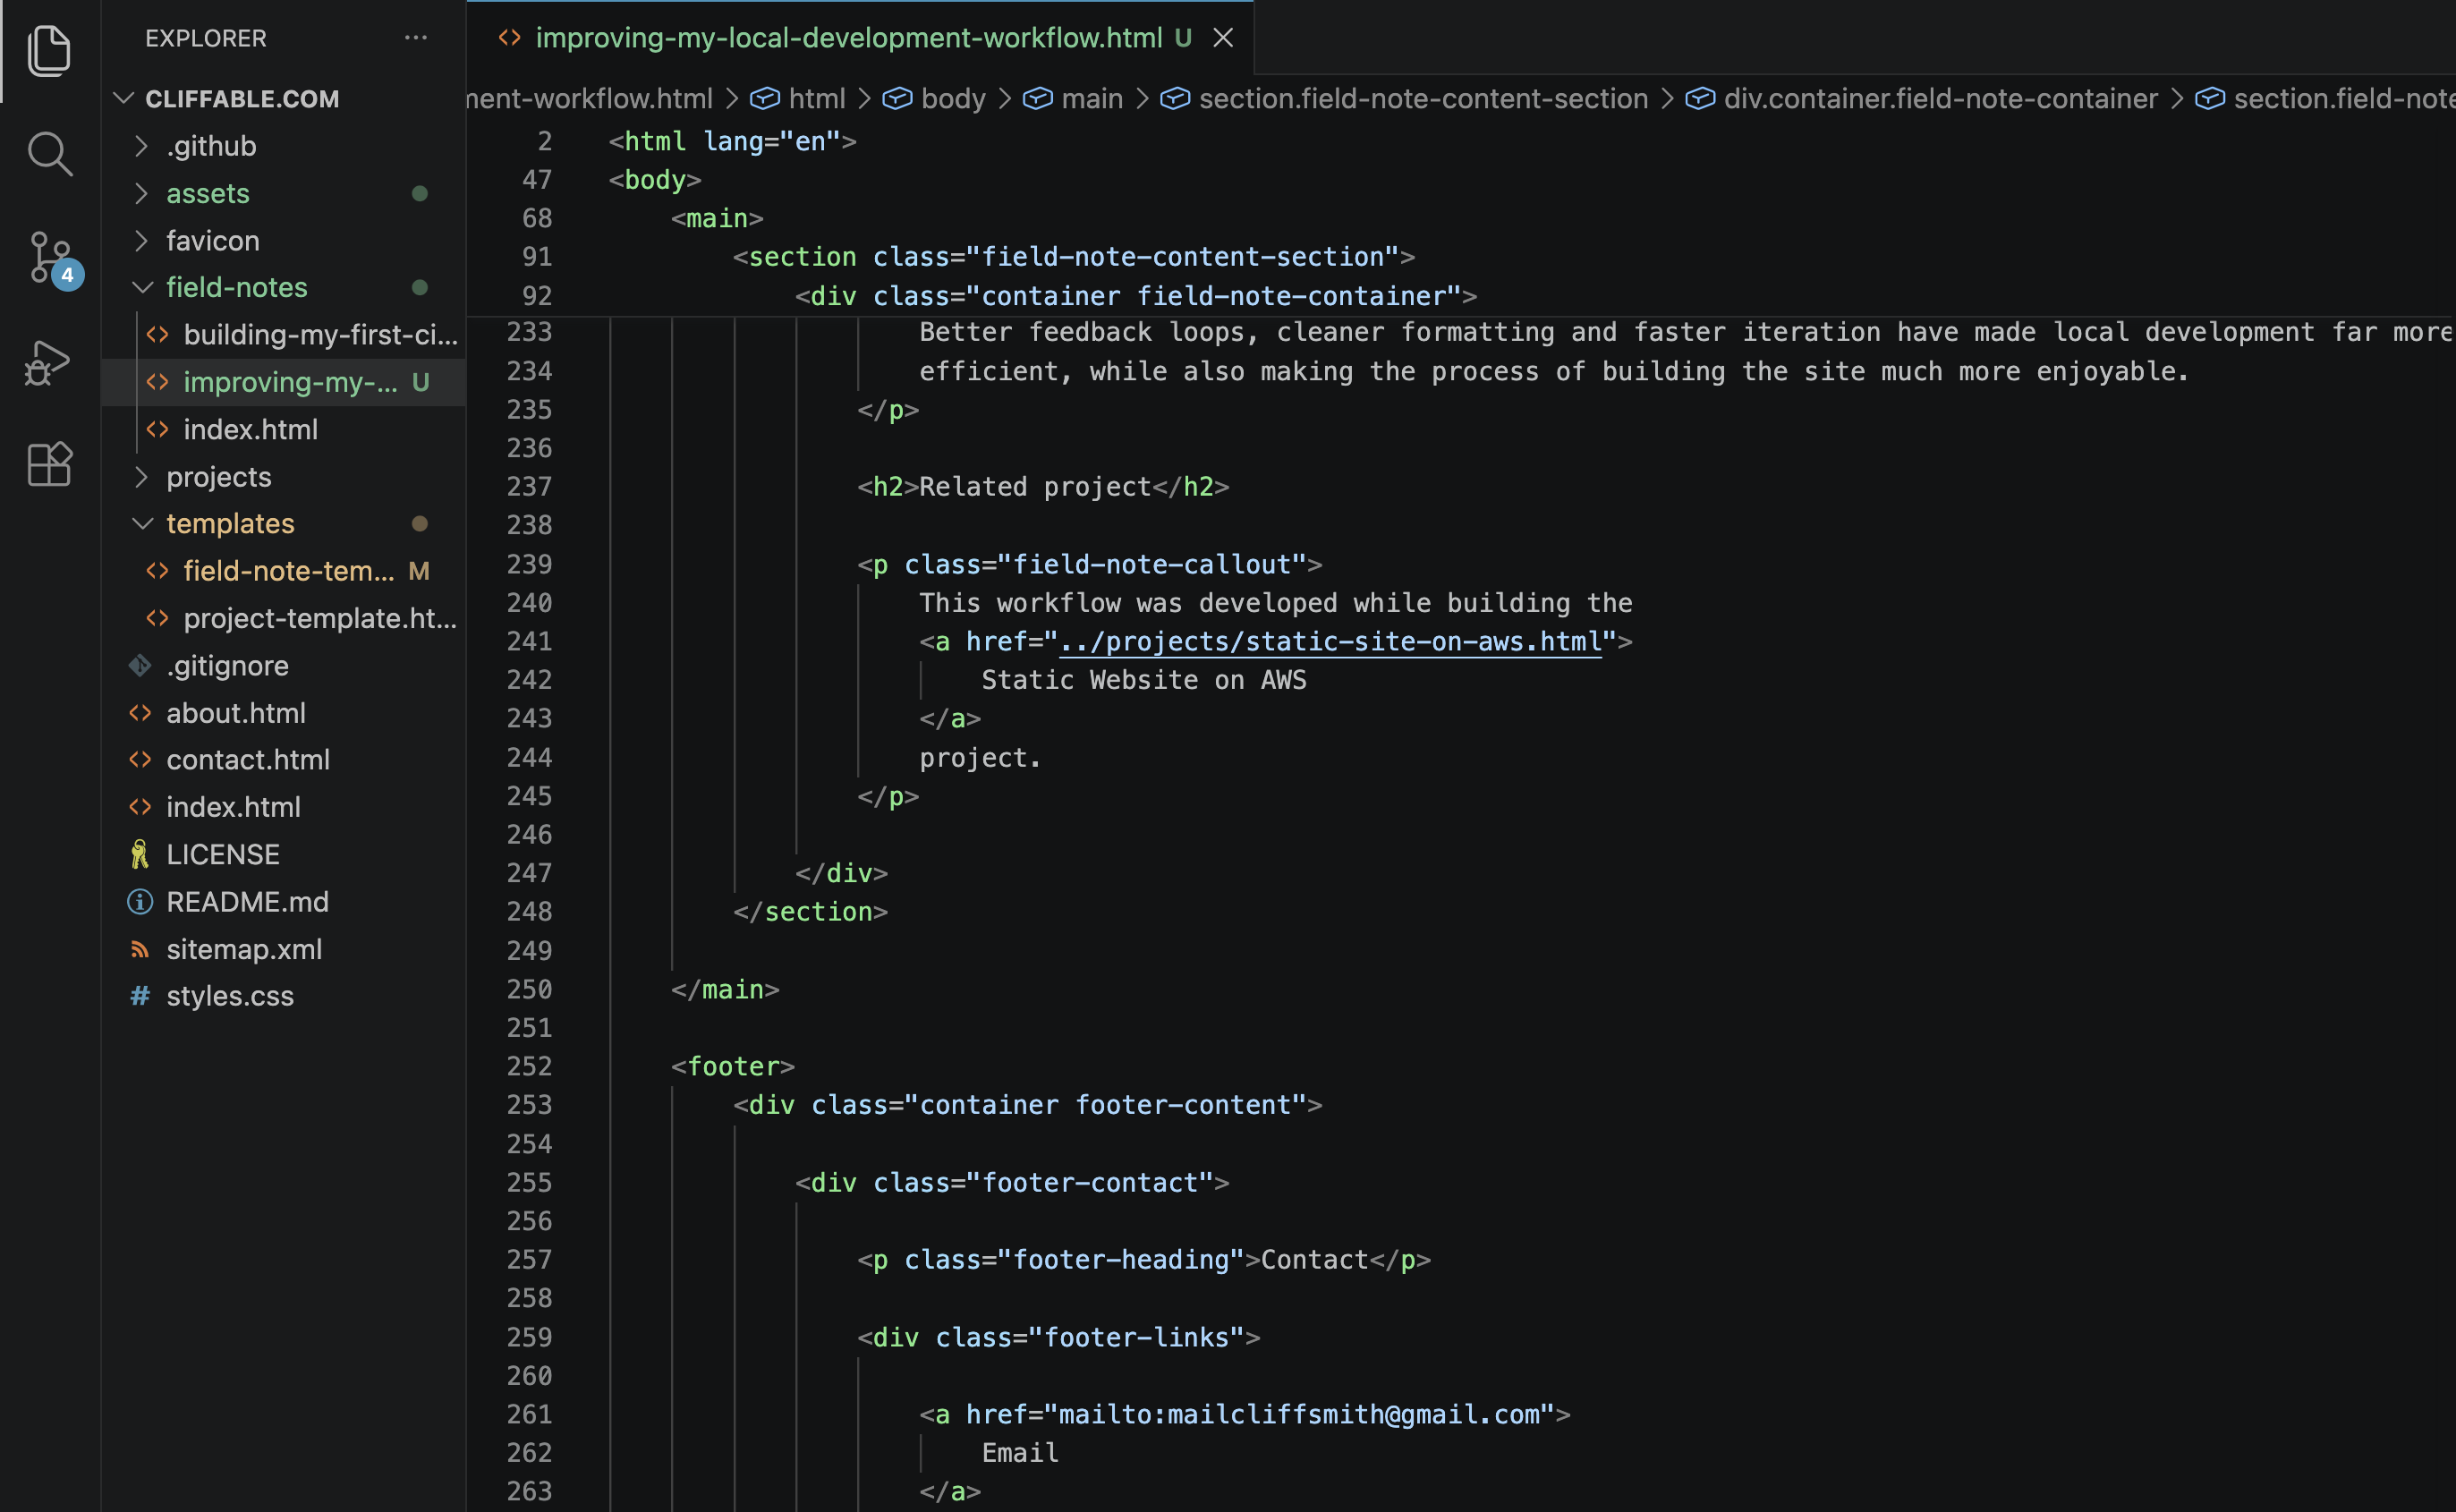Click the 'Related project' heading text

pyautogui.click(x=1035, y=487)
